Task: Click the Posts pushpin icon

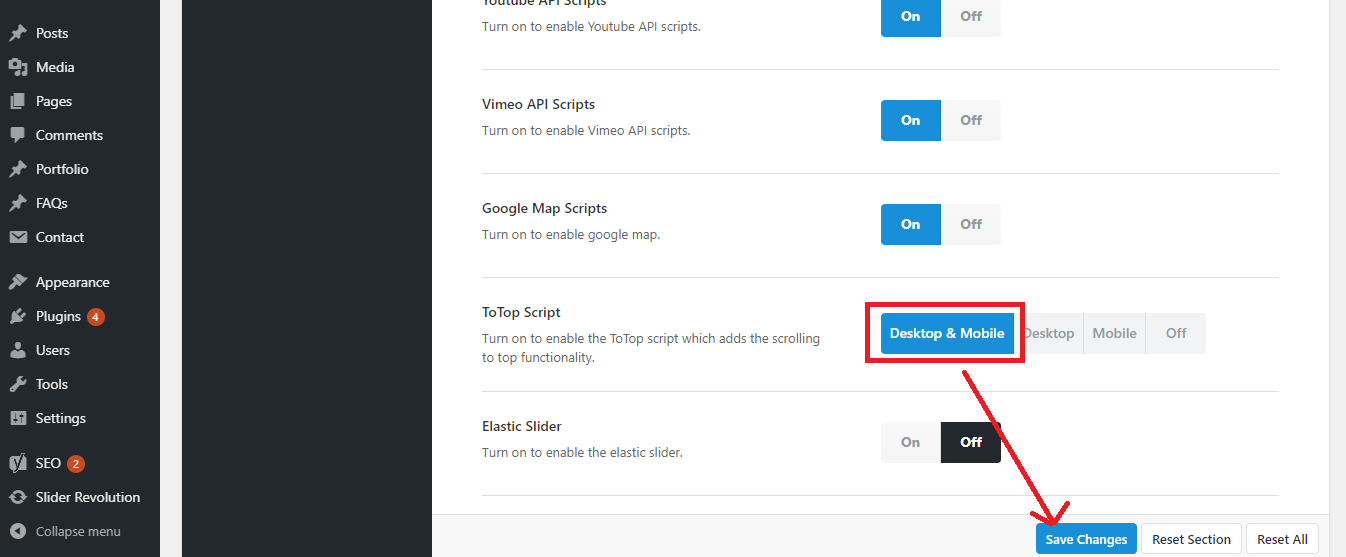Action: [x=18, y=33]
